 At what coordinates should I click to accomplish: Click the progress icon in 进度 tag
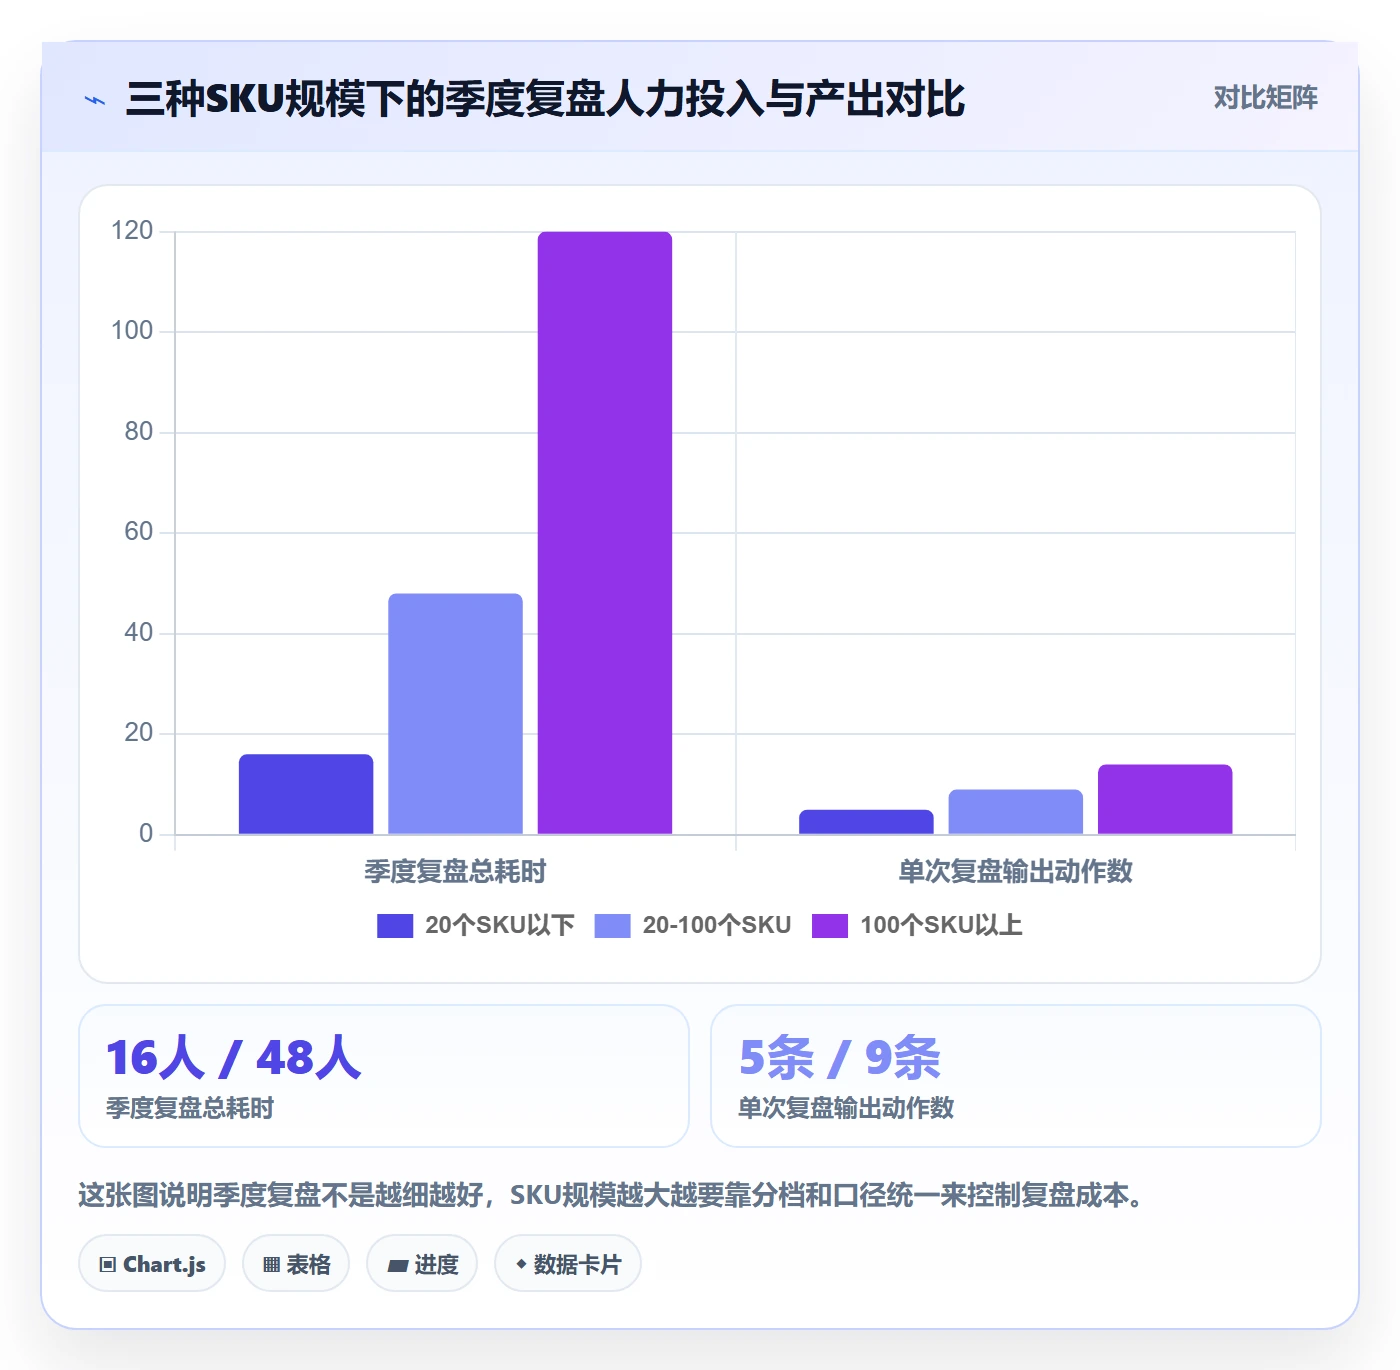tap(397, 1266)
